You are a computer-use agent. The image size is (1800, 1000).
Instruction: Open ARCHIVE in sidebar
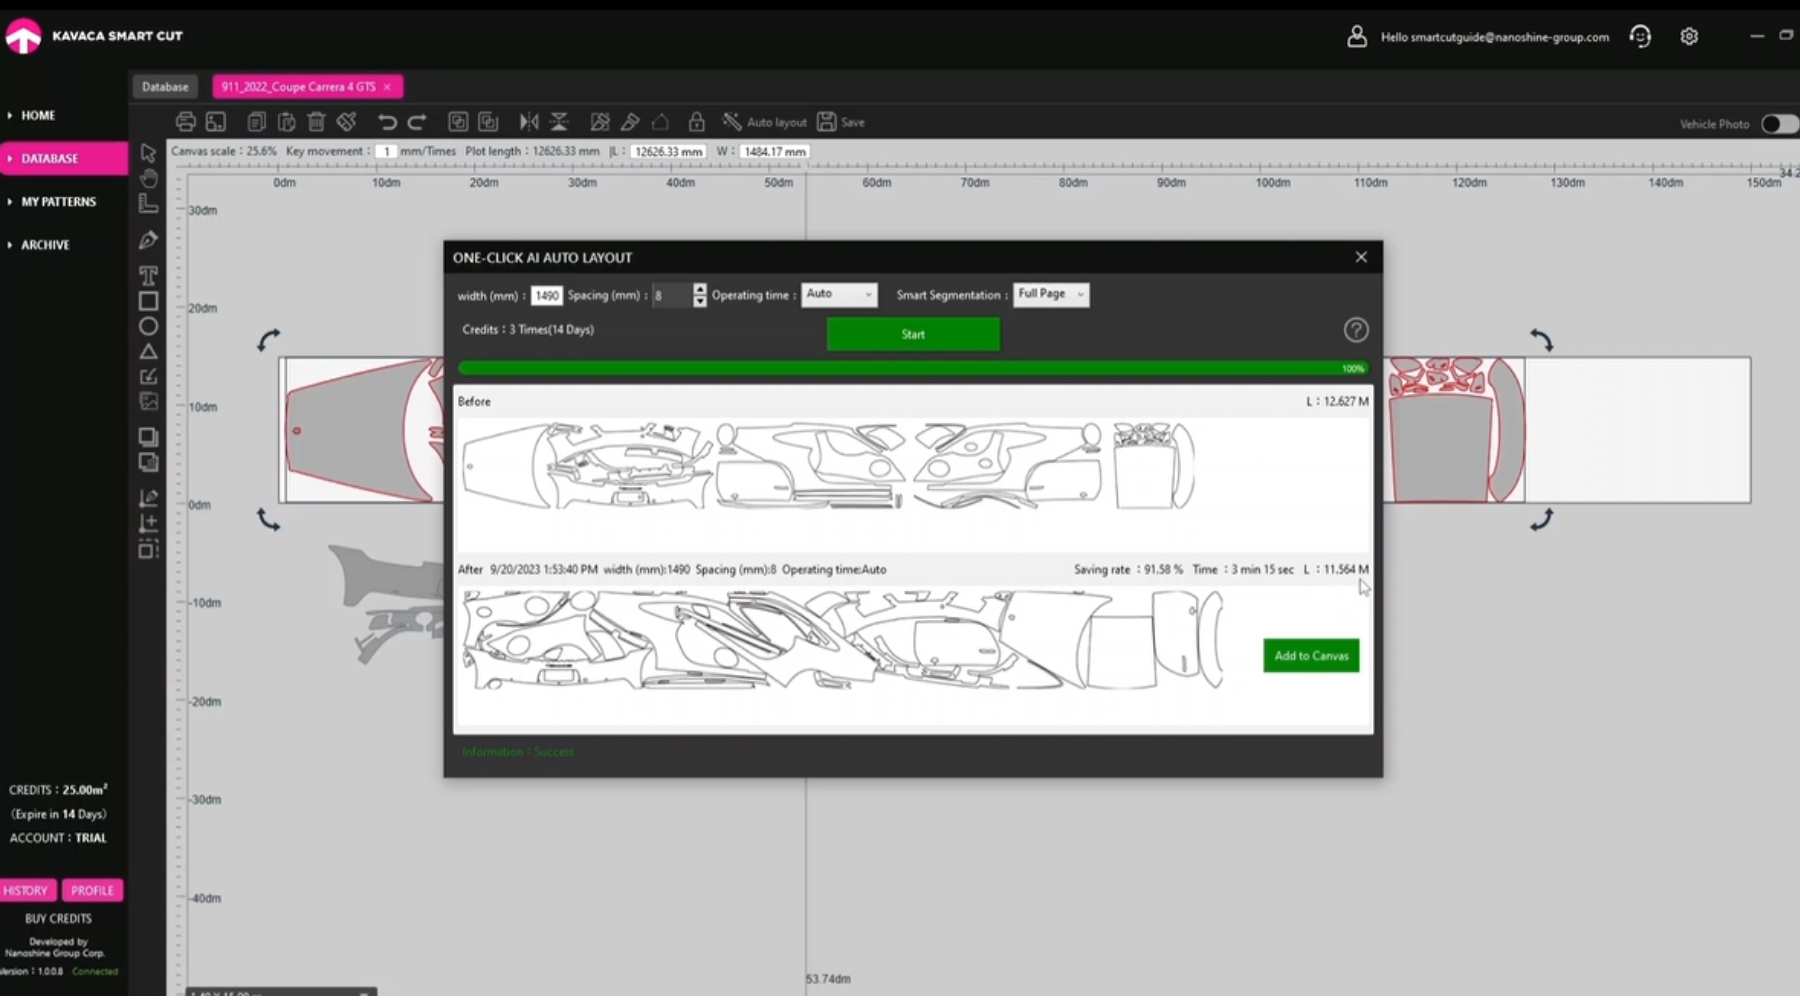pos(45,244)
